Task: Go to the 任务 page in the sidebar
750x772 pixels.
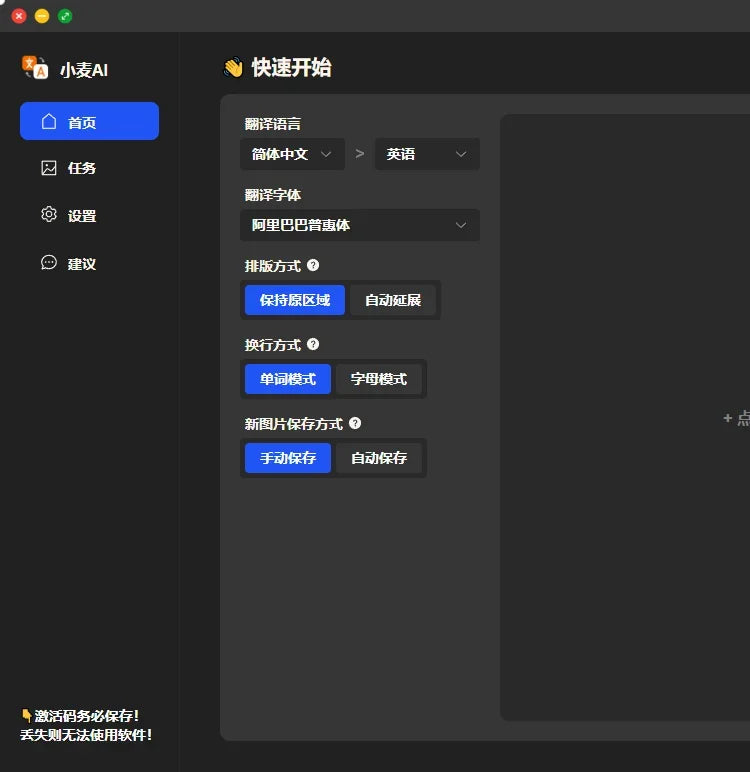Action: (82, 168)
